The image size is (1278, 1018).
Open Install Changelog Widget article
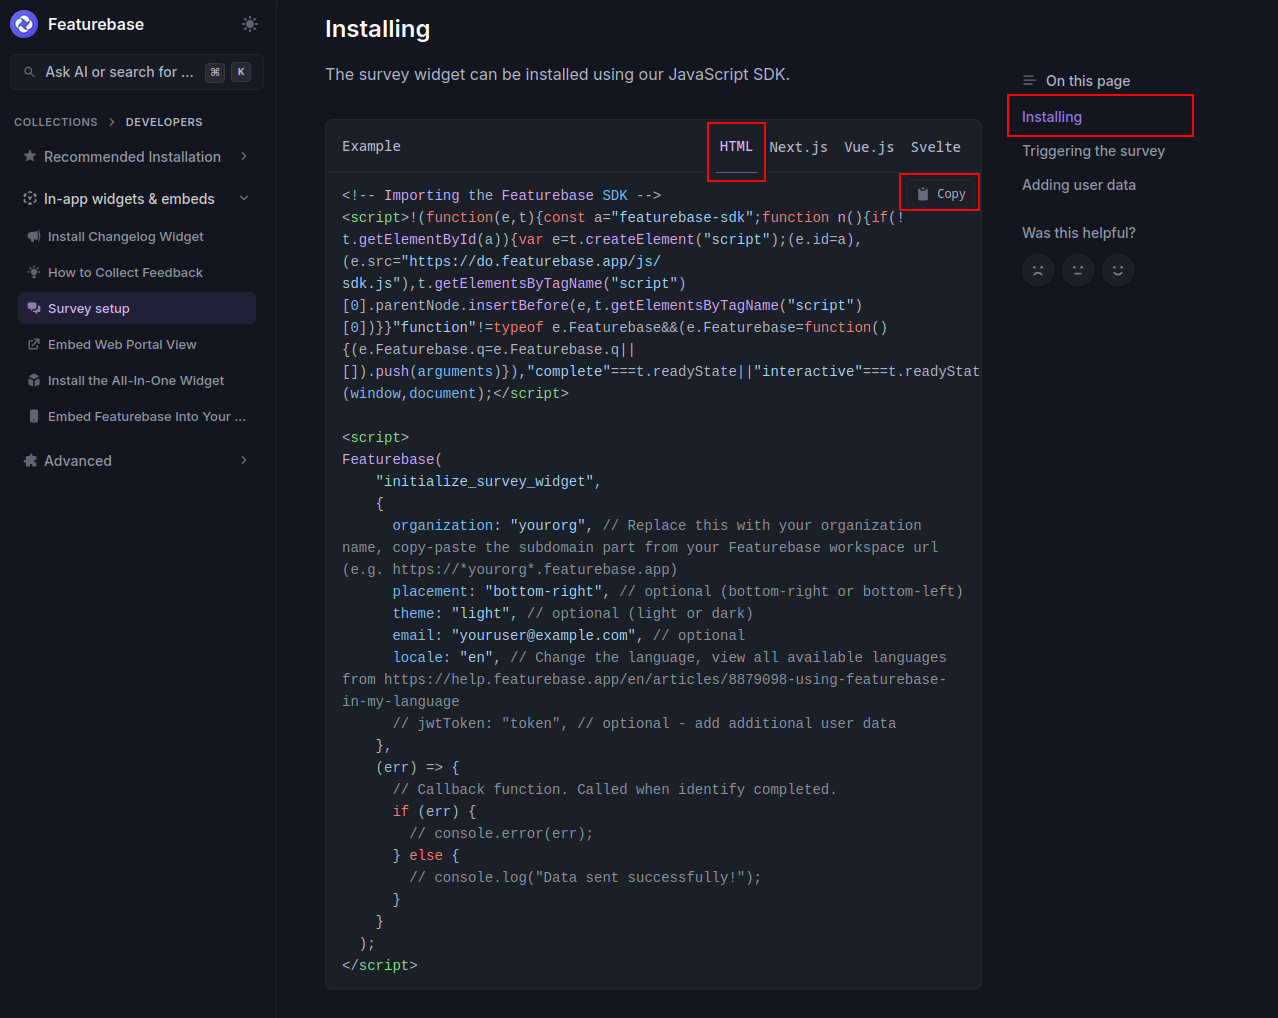coord(126,237)
